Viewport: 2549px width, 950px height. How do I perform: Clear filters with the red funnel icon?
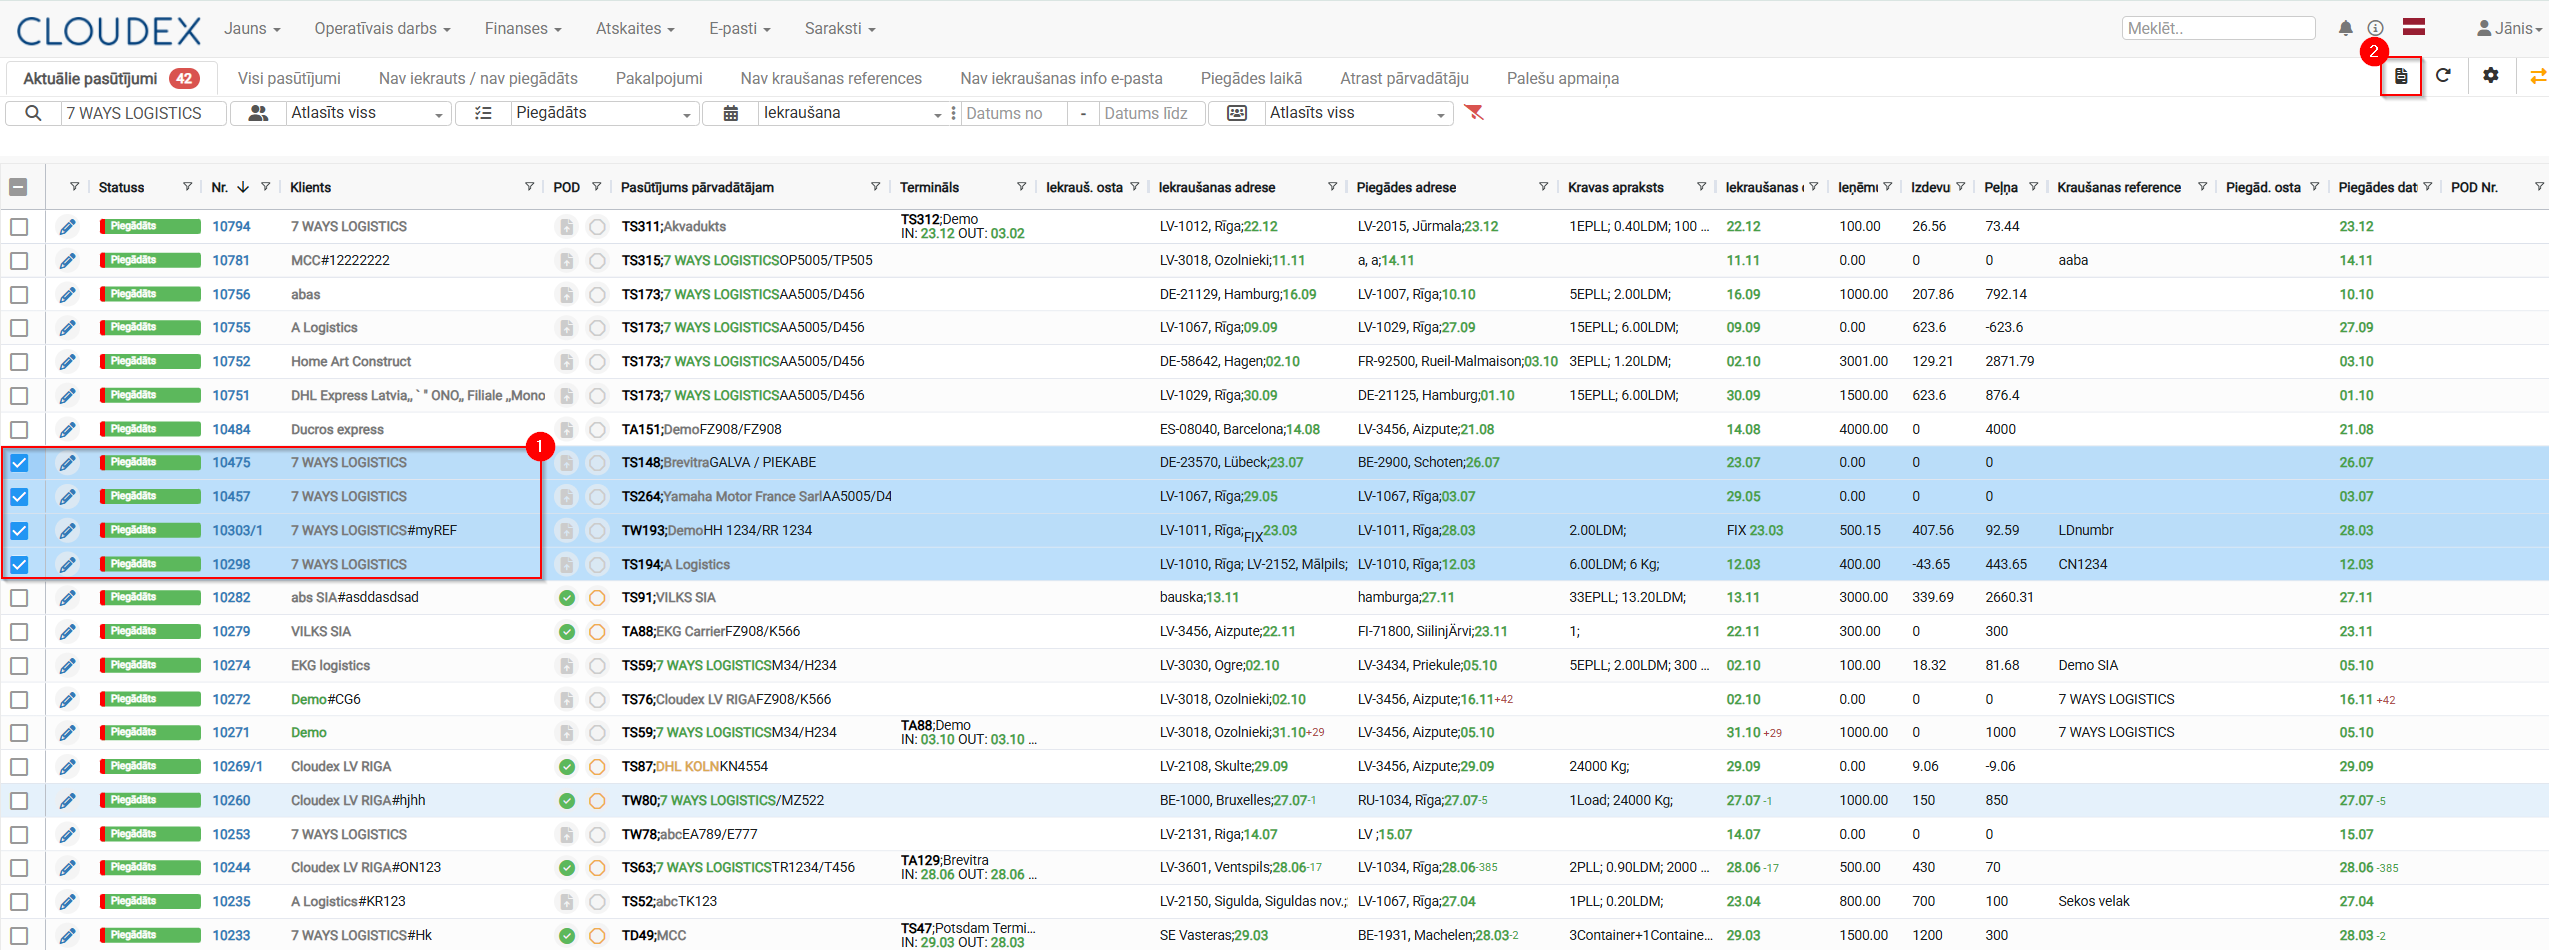pyautogui.click(x=1473, y=112)
